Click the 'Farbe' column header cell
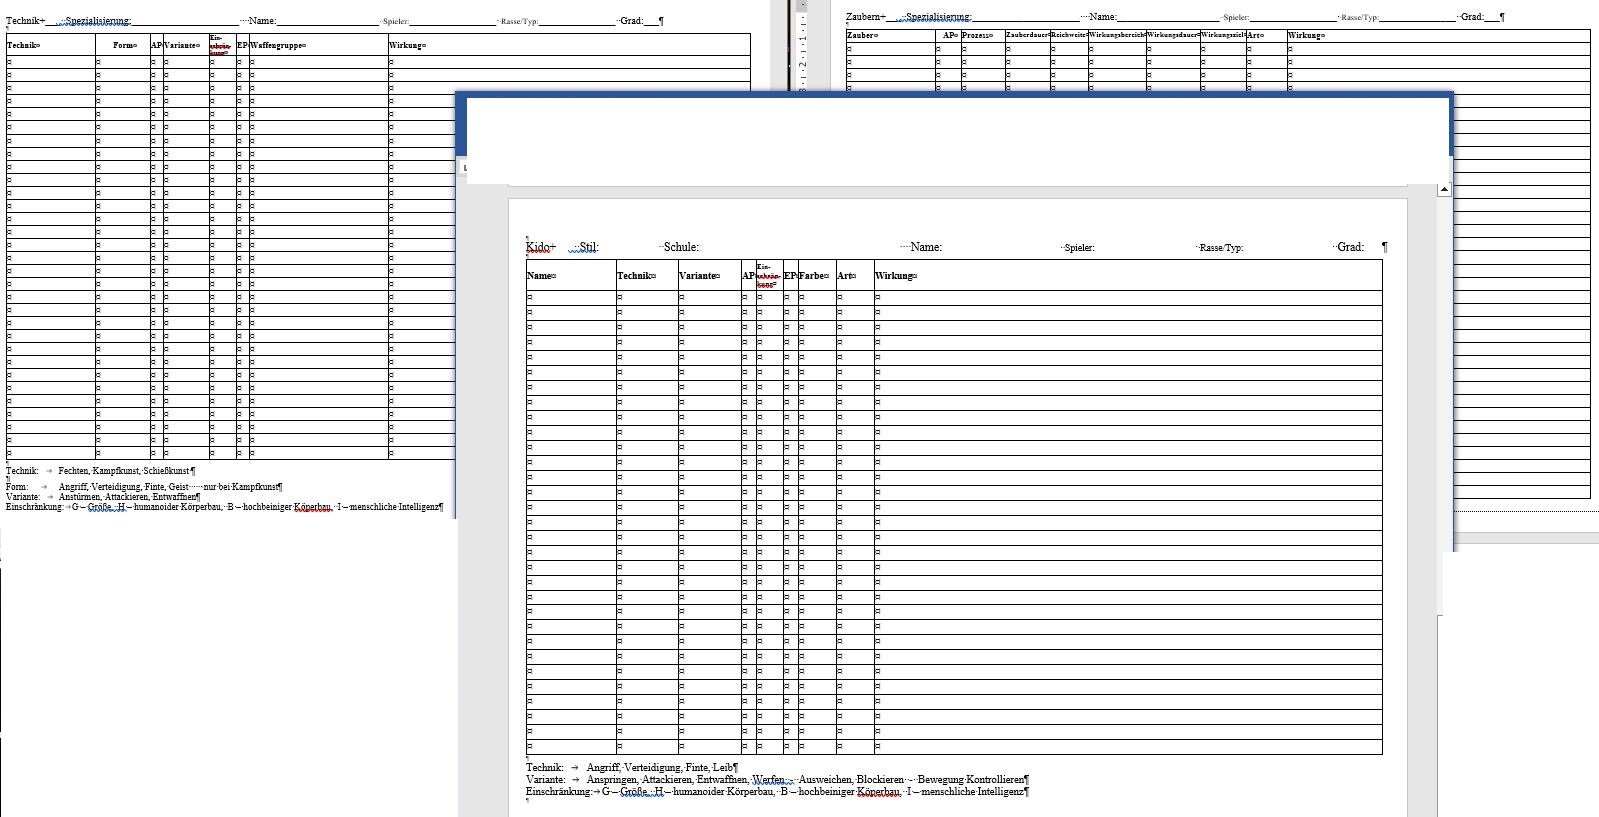 pyautogui.click(x=813, y=276)
